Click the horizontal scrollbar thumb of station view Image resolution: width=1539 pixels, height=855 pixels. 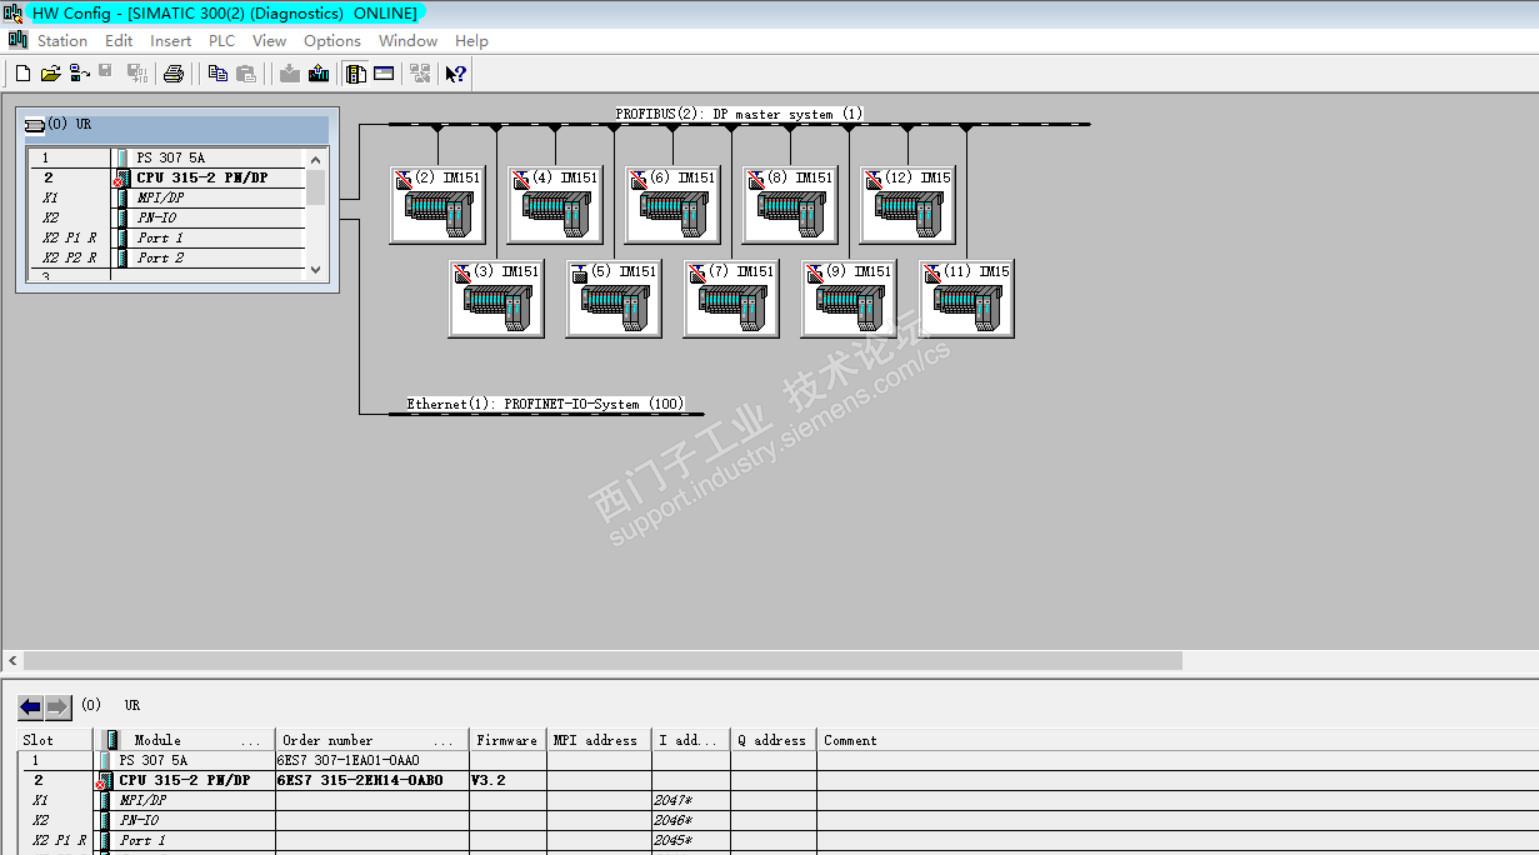click(x=603, y=661)
